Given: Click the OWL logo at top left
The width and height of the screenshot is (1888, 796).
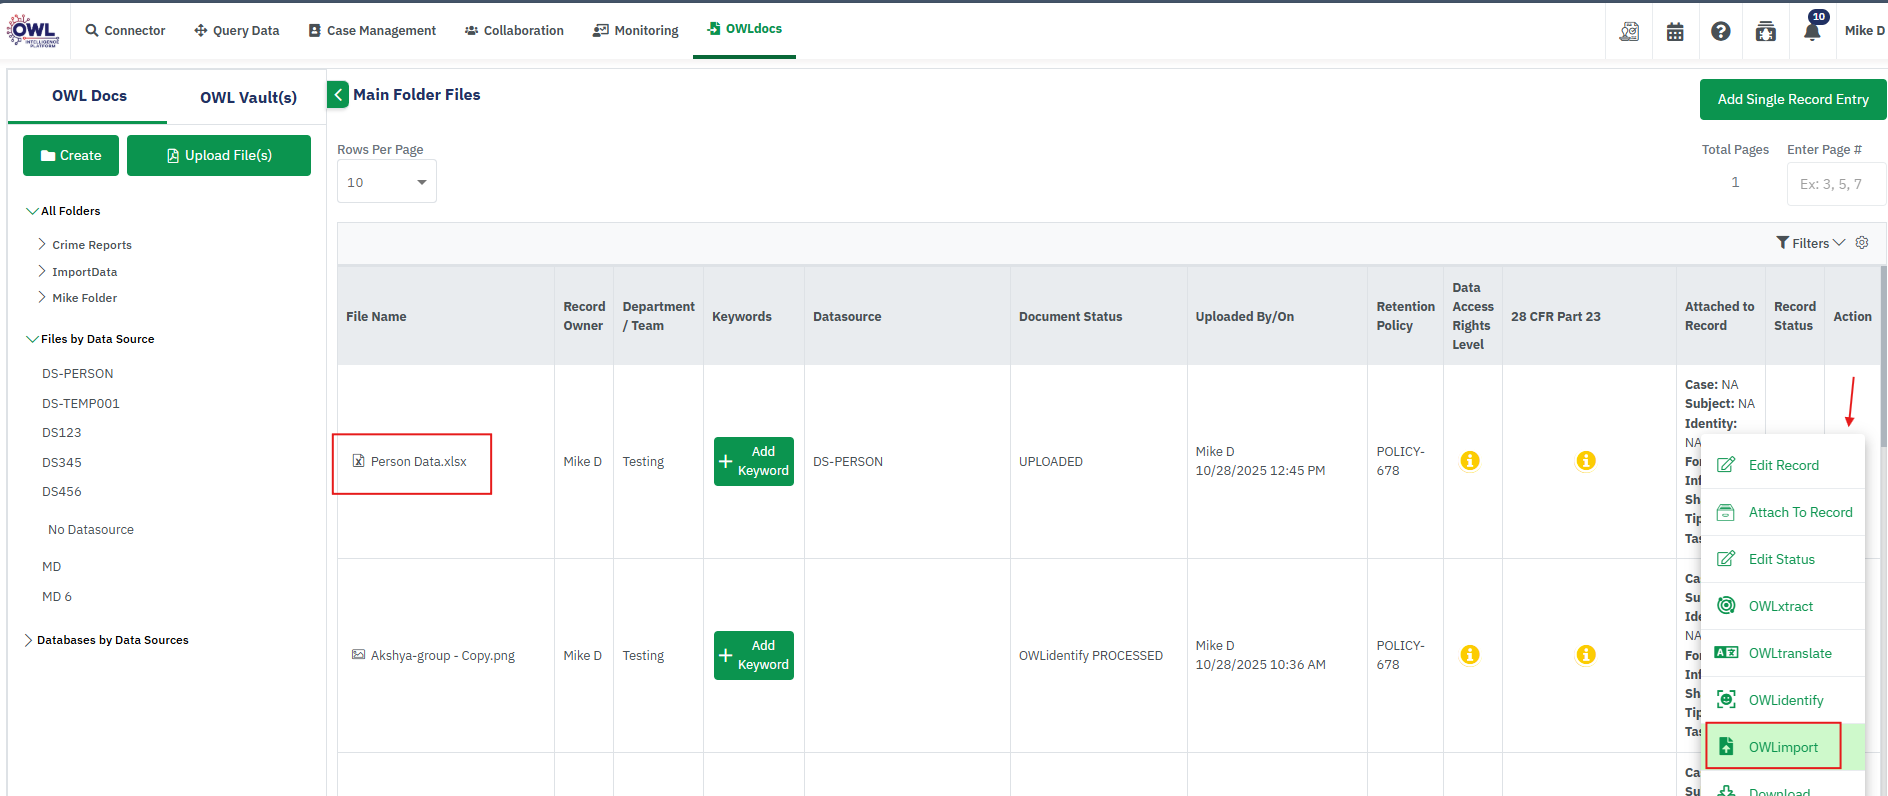Looking at the screenshot, I should pyautogui.click(x=33, y=30).
